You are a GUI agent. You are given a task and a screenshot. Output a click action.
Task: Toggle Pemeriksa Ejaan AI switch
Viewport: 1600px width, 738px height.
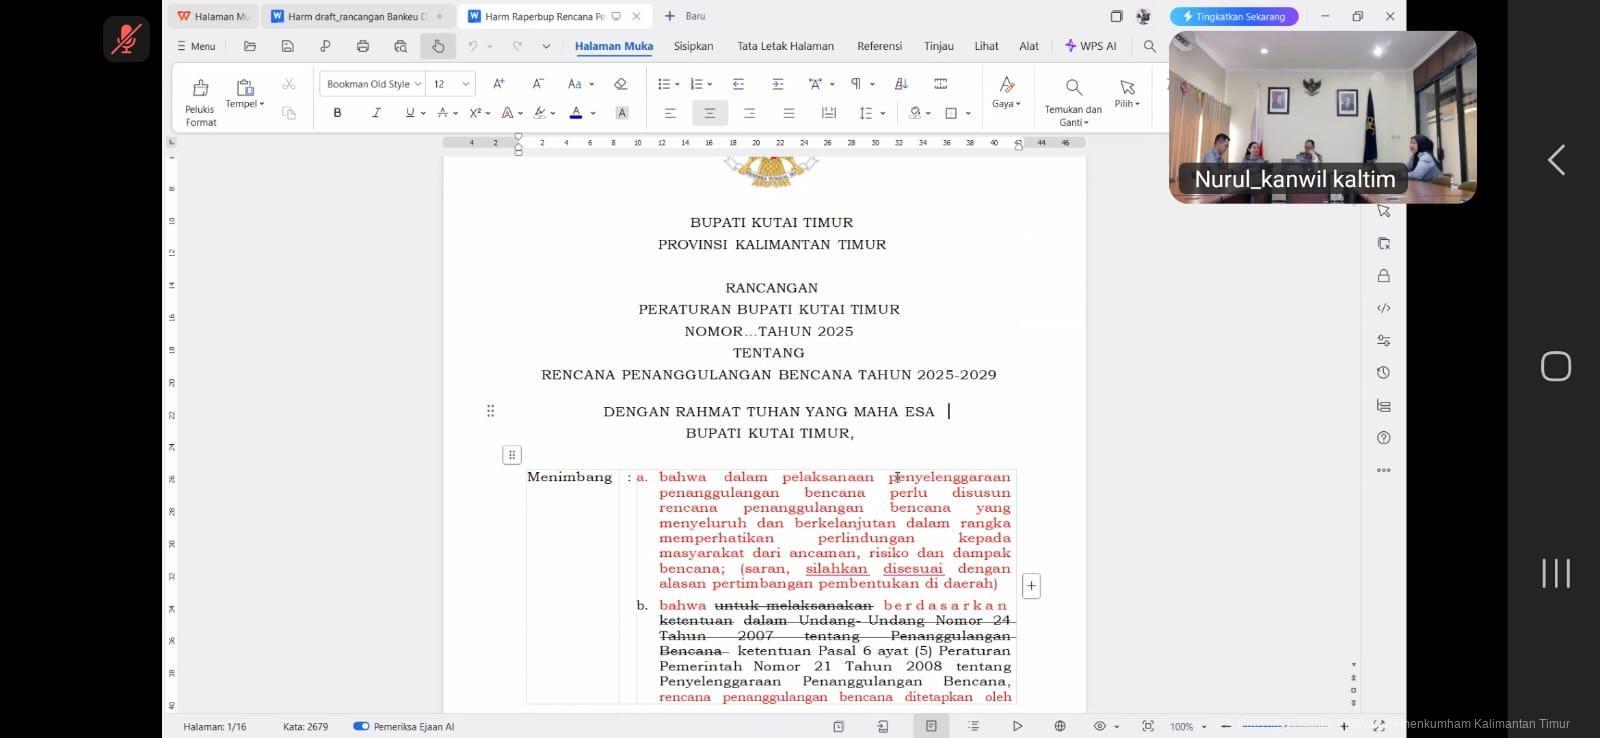361,726
